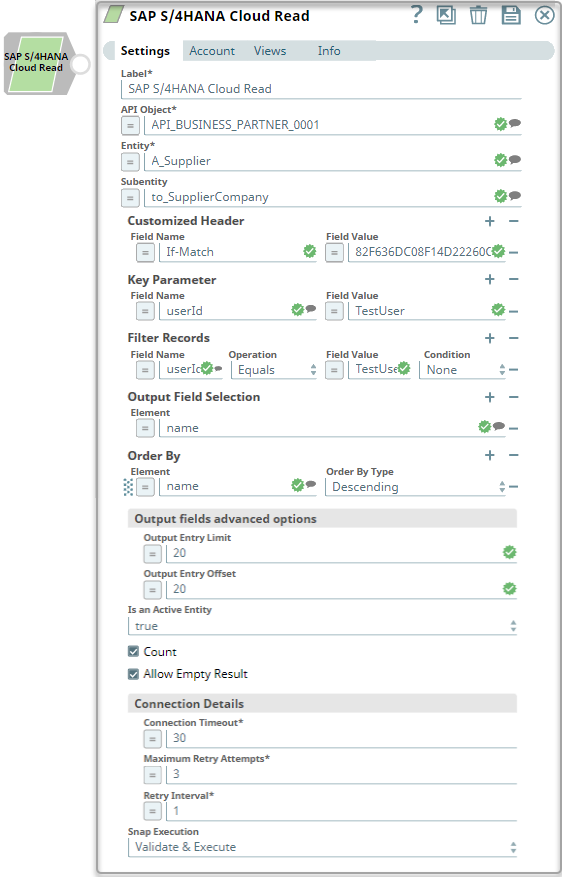Add an Output Field Selection element
Viewport: 562px width, 877px height.
point(490,397)
